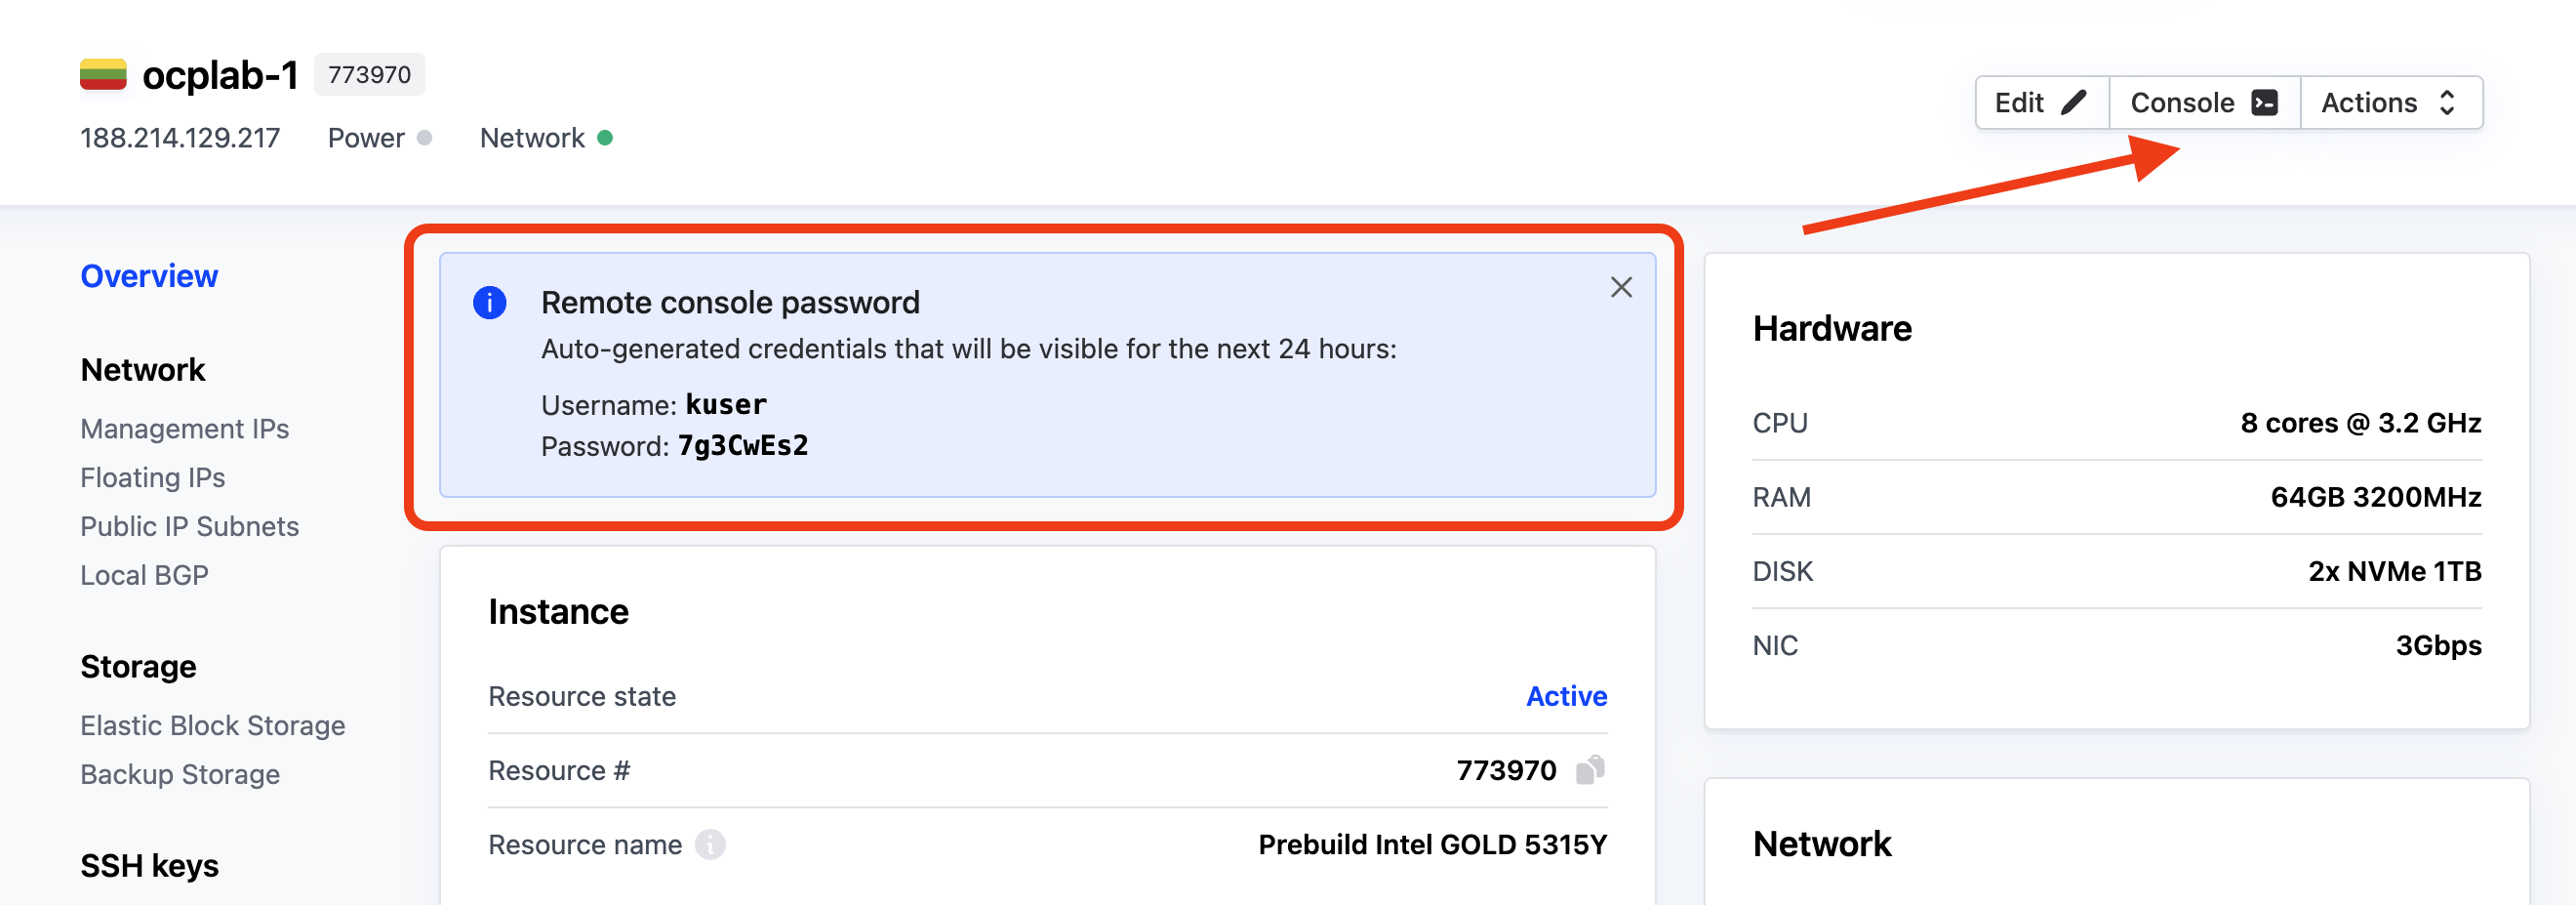Click the Lithuania flag icon

103,75
